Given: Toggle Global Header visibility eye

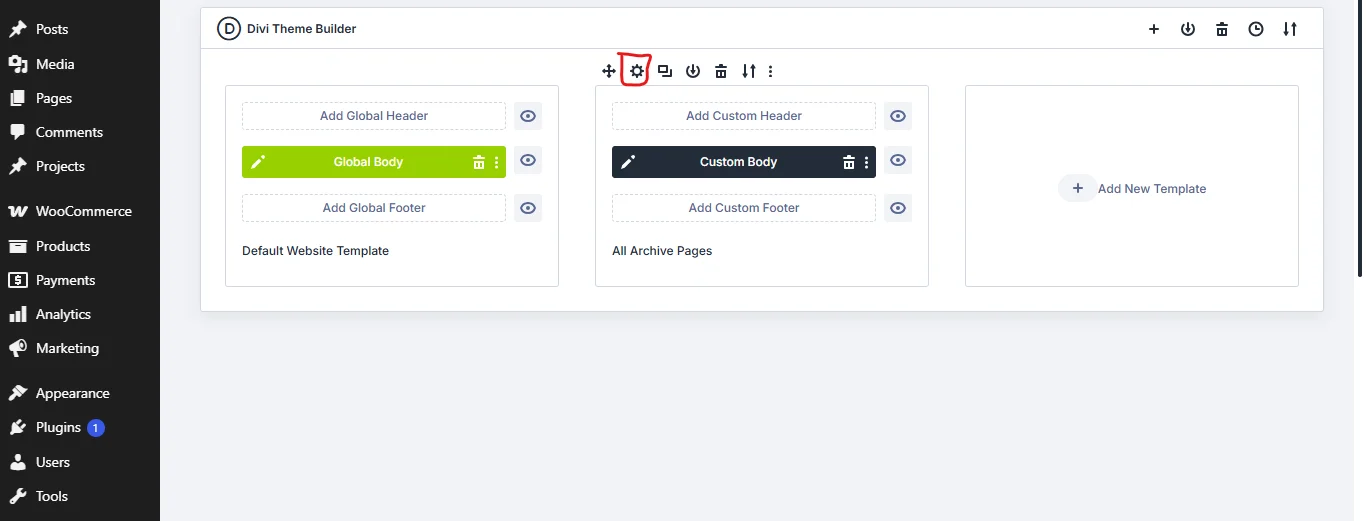Looking at the screenshot, I should click(x=528, y=116).
